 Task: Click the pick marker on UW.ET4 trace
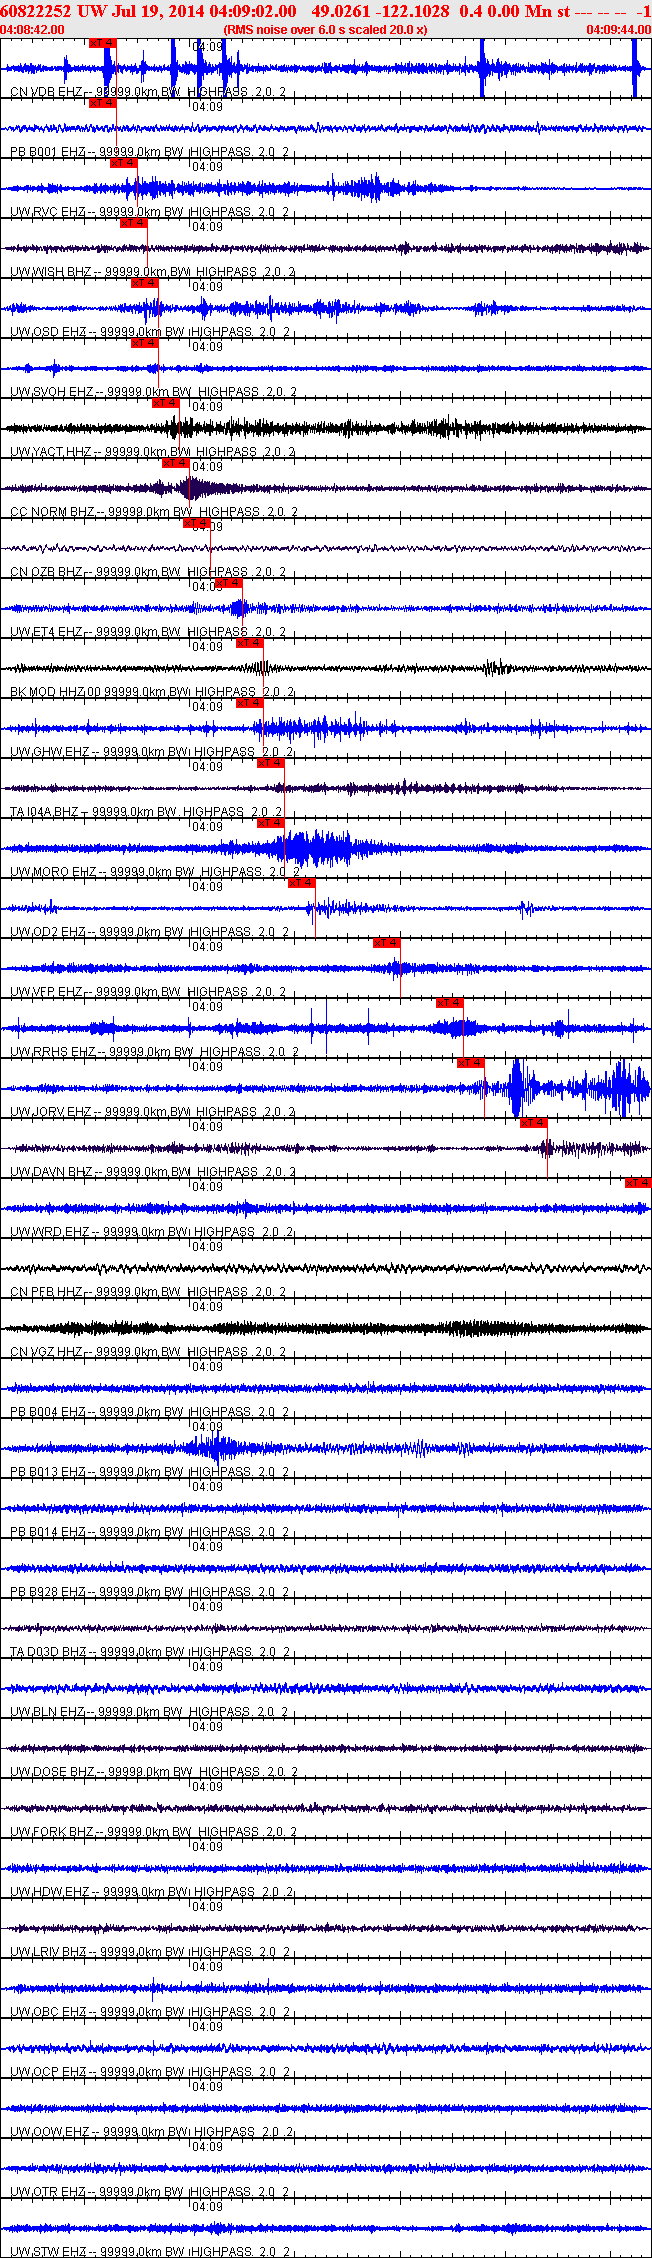tap(229, 583)
